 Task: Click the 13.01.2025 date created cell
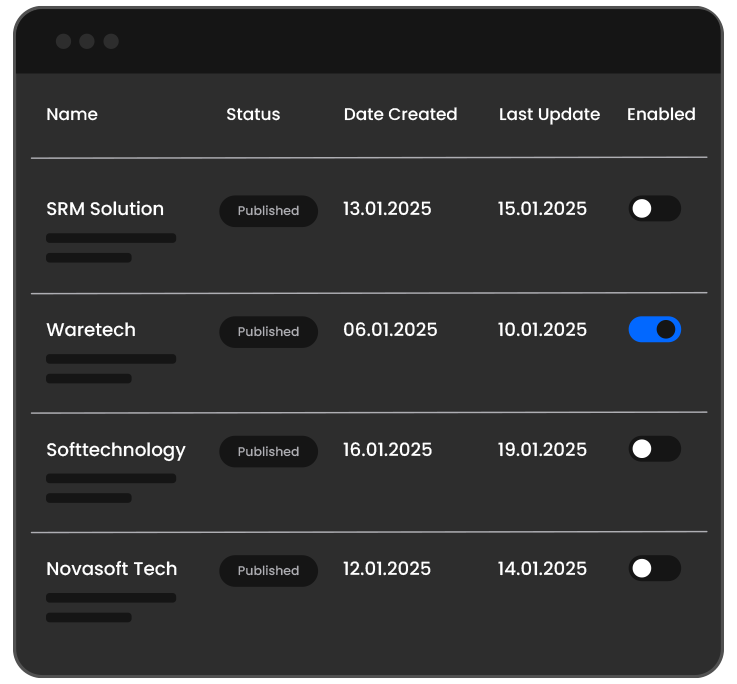(x=387, y=209)
